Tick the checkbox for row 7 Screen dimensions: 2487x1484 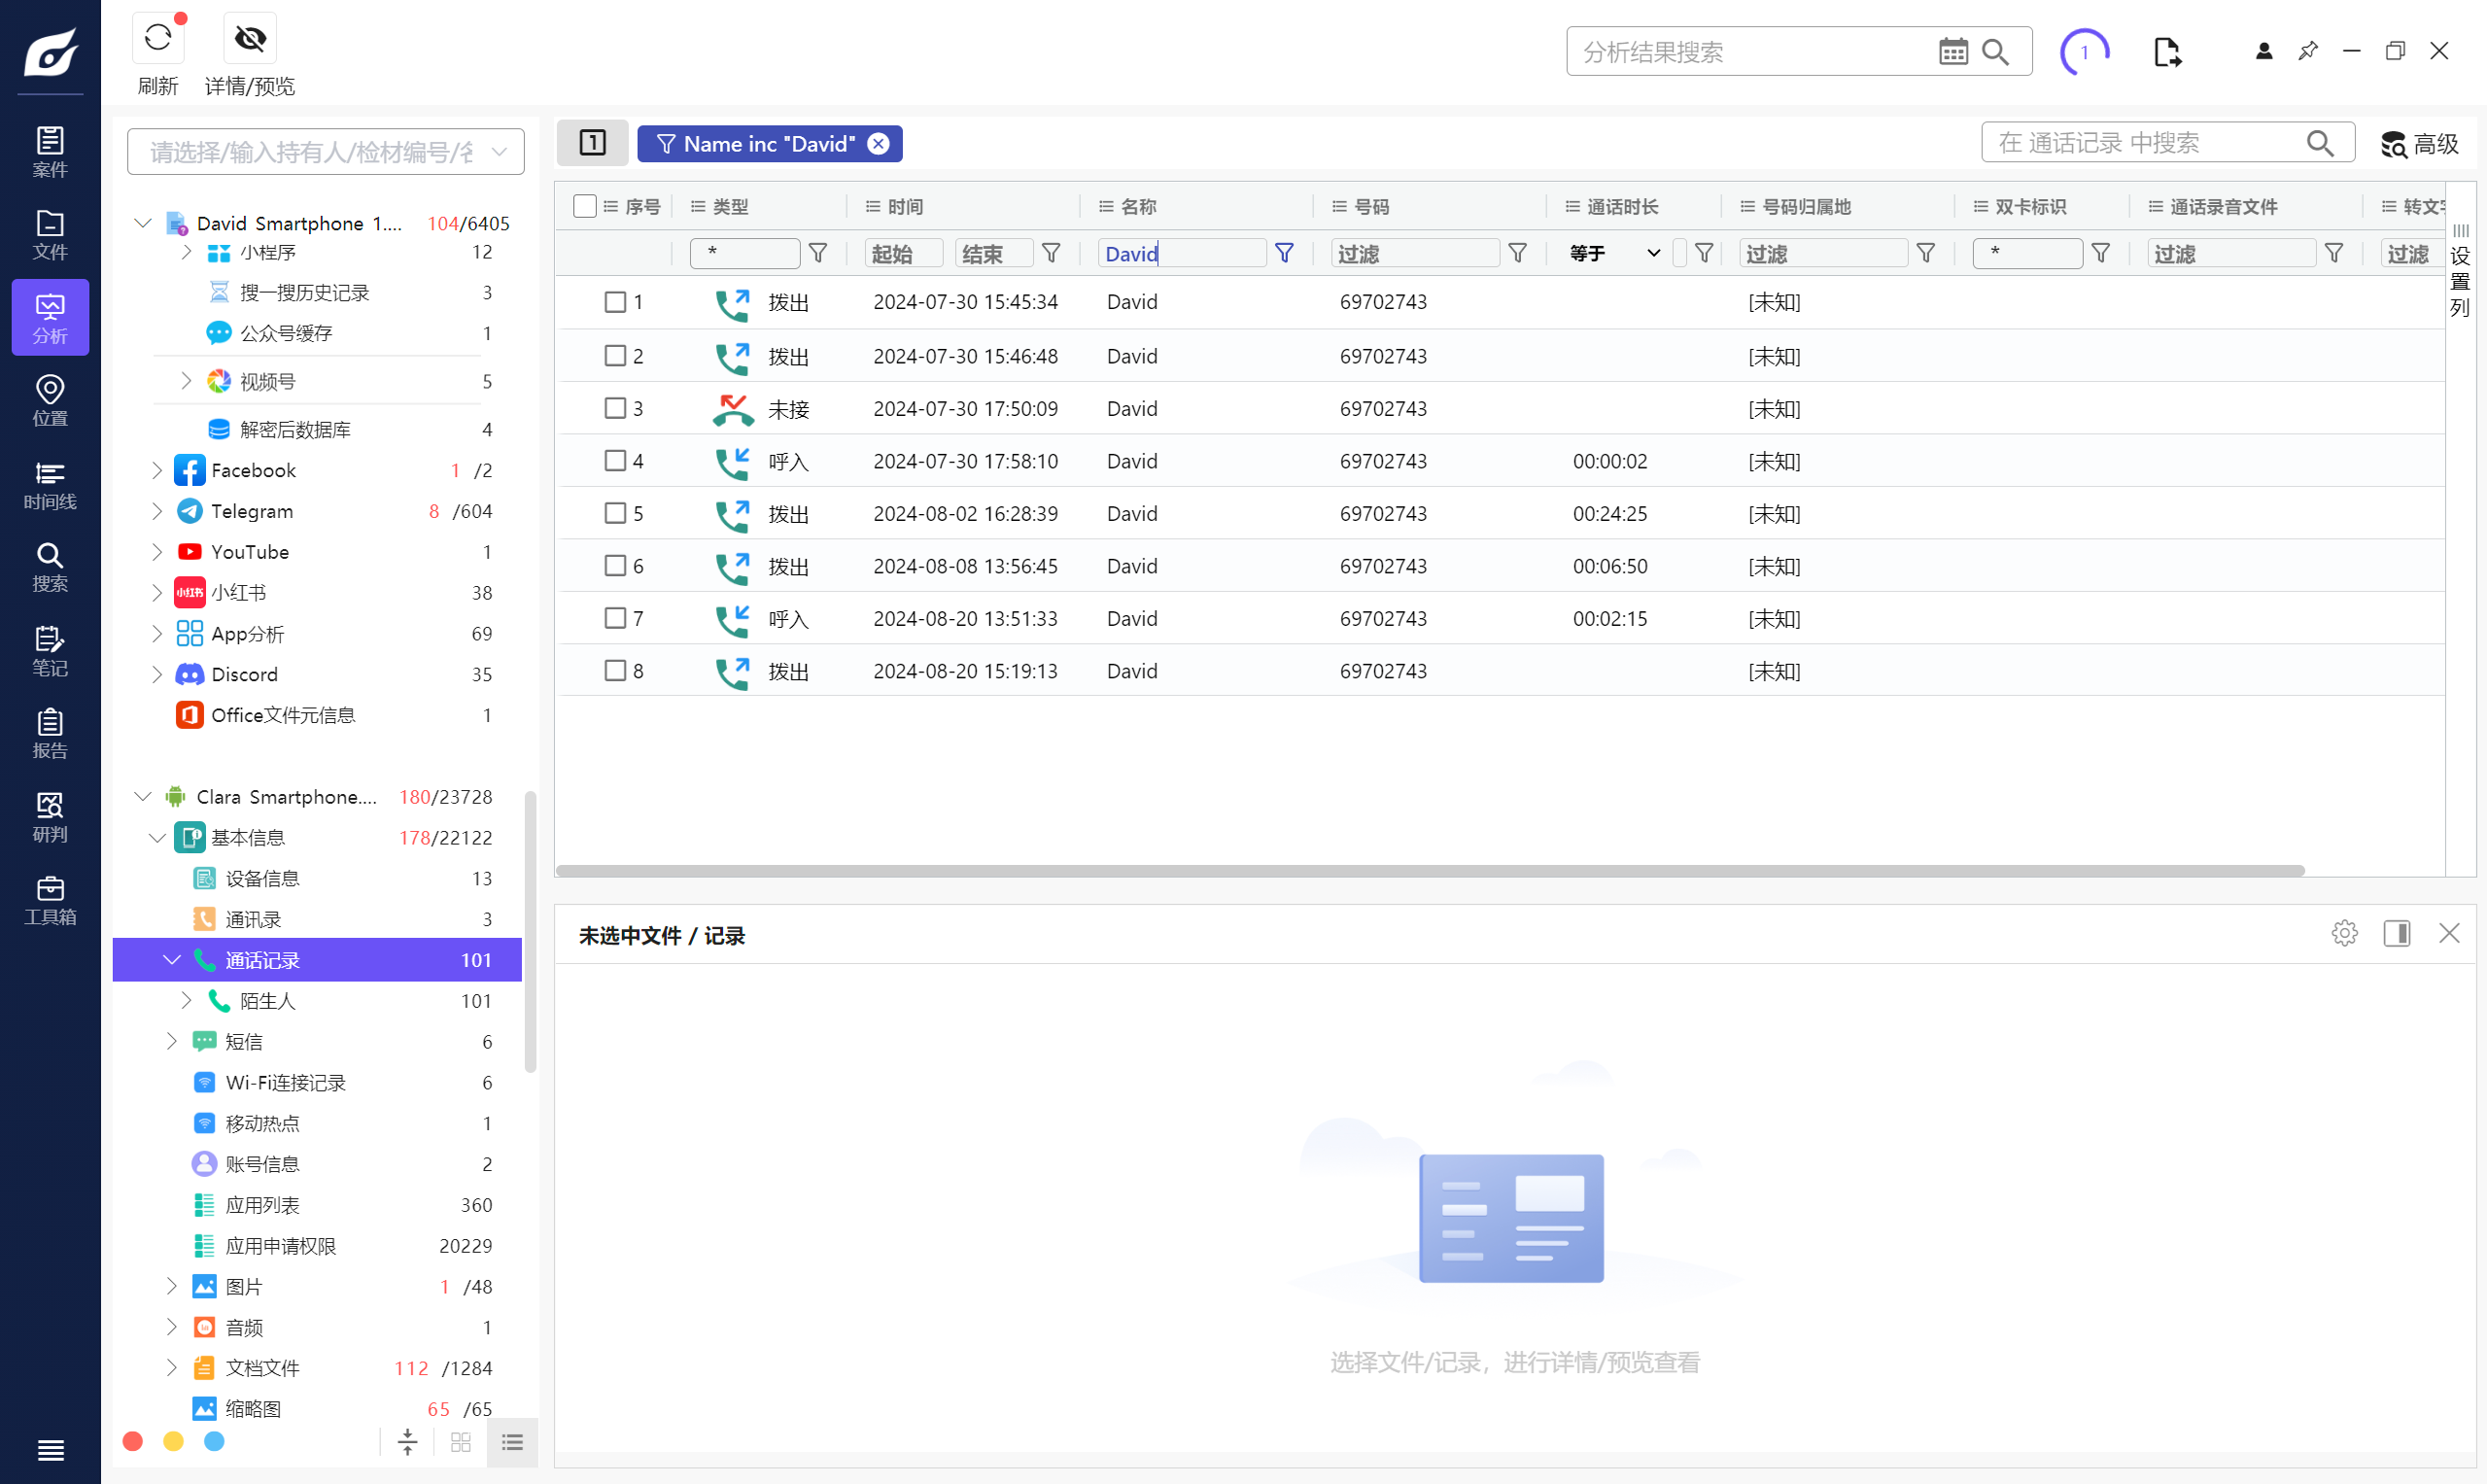tap(615, 618)
